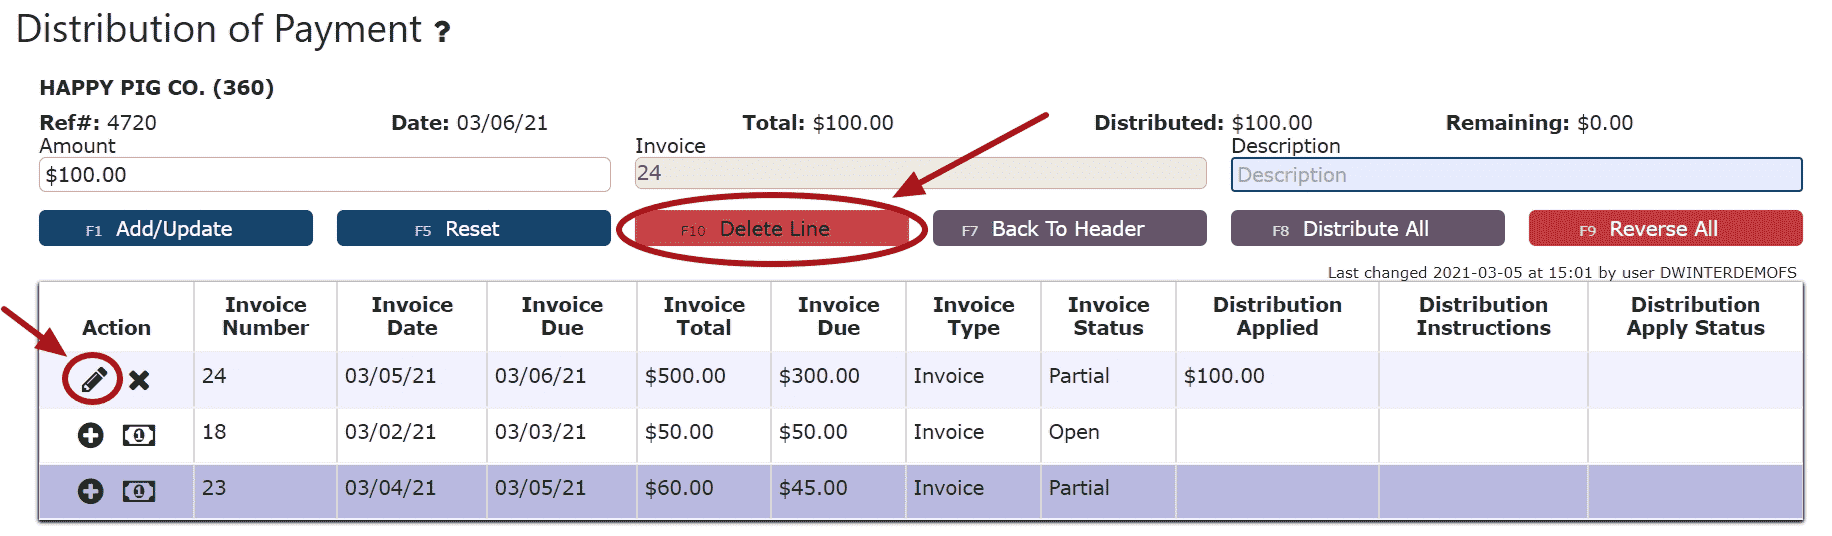Click the red Reverse All button

tap(1665, 229)
